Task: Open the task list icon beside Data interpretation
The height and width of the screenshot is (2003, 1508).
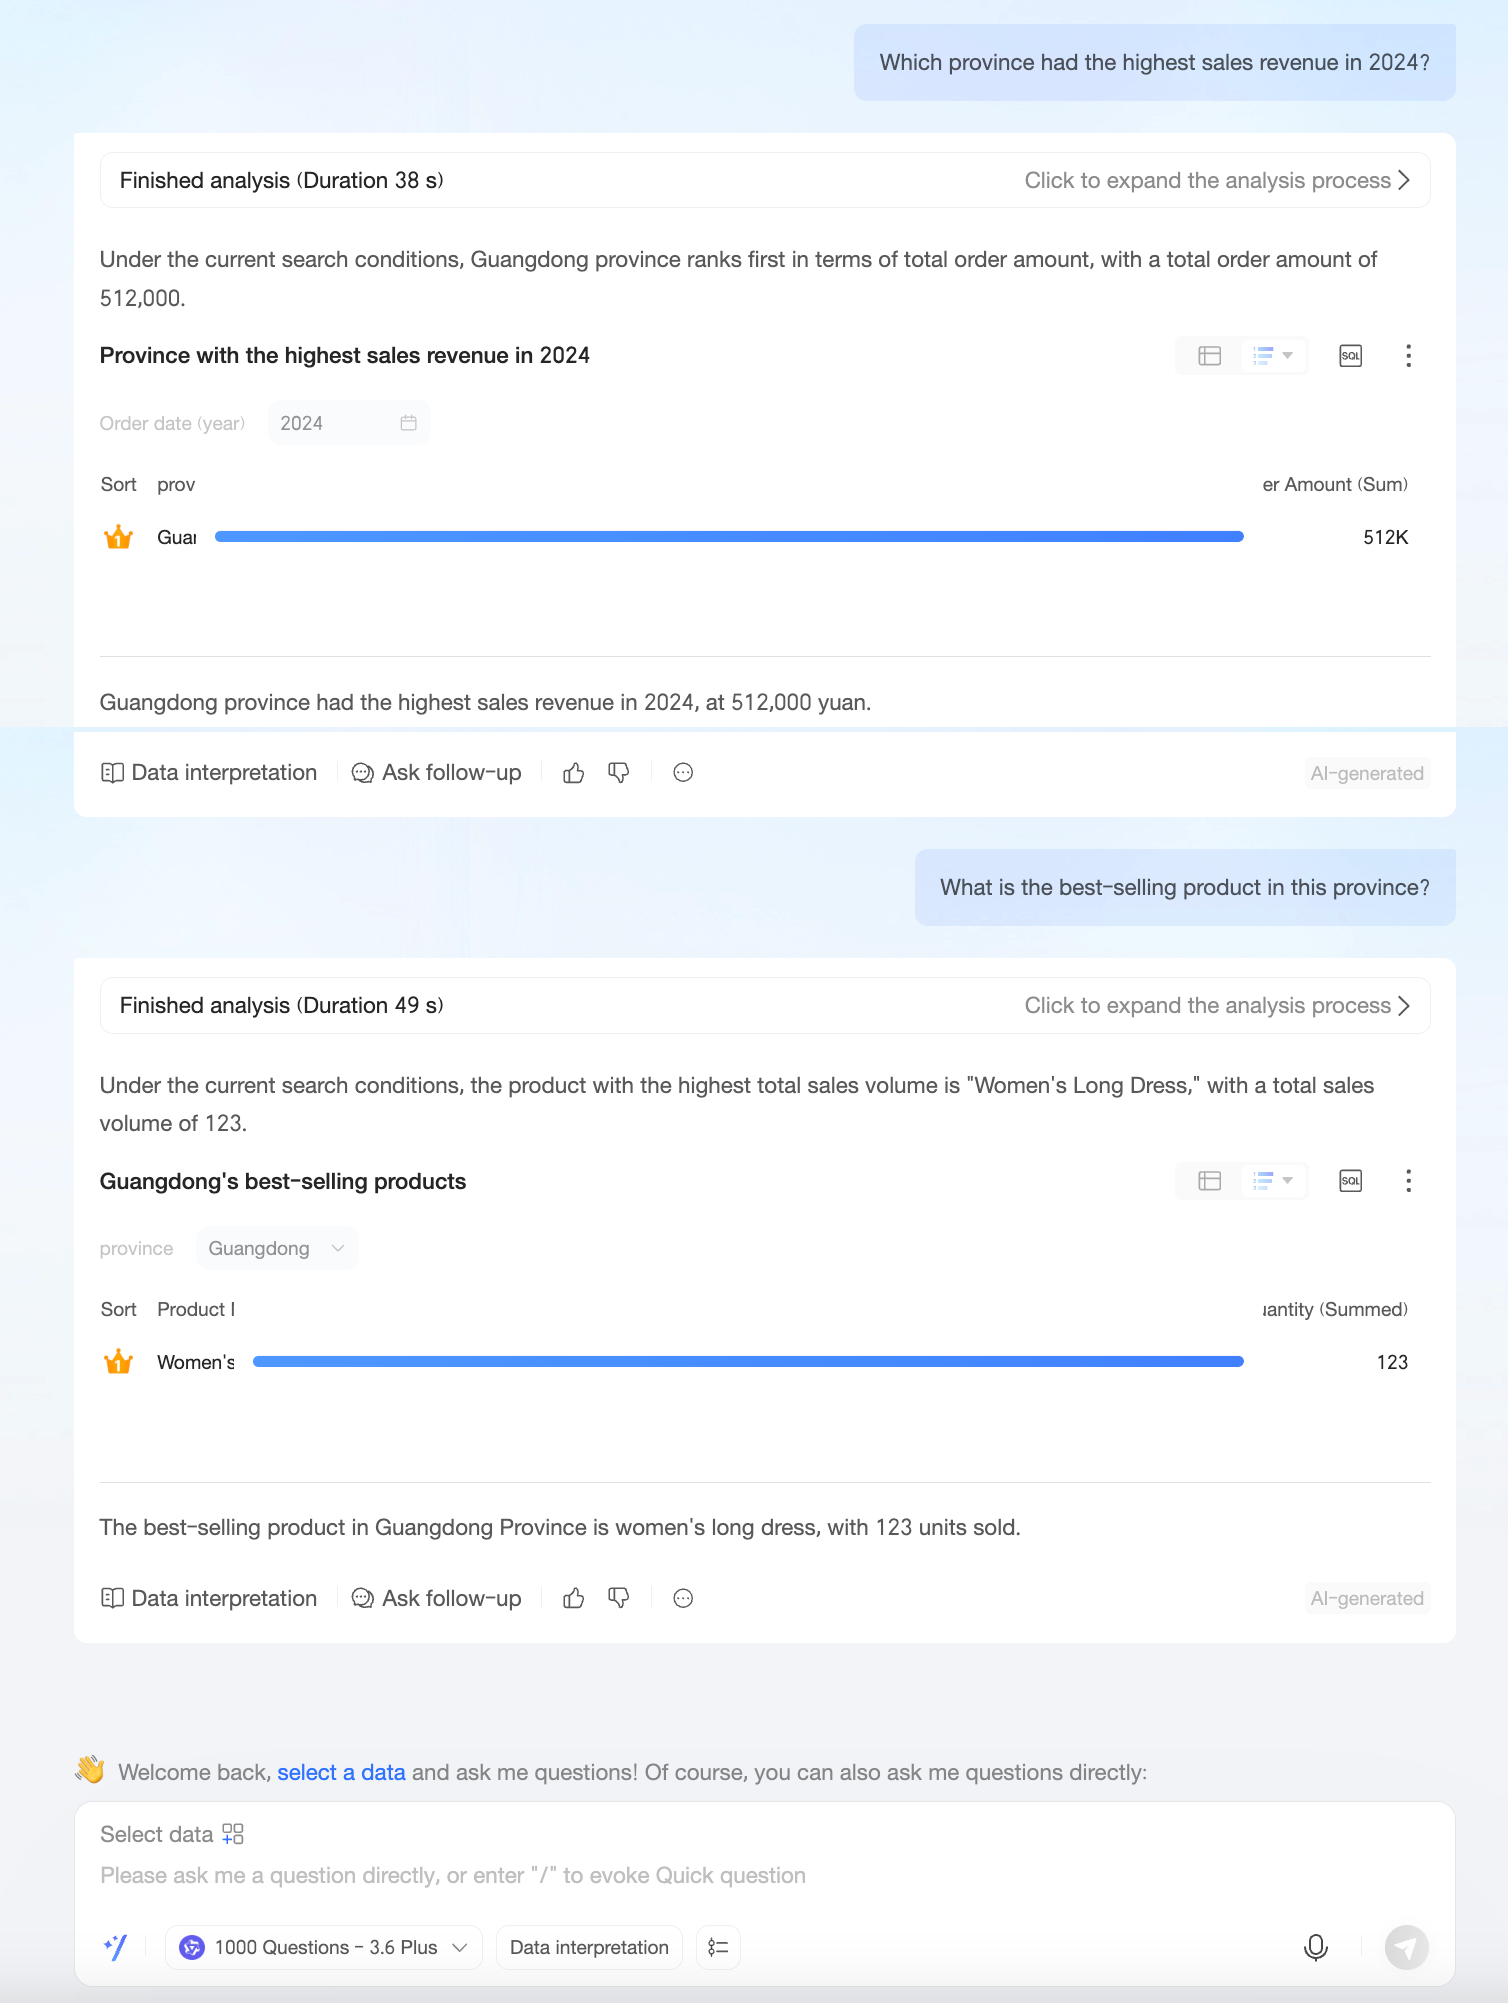Action: (x=718, y=1947)
